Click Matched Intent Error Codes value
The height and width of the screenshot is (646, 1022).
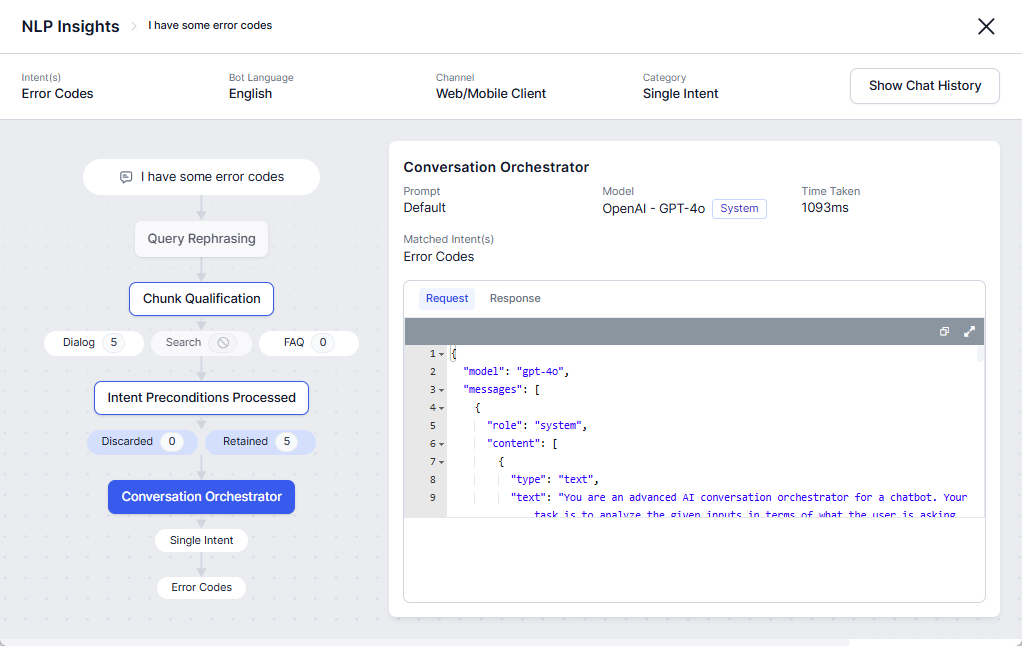439,257
